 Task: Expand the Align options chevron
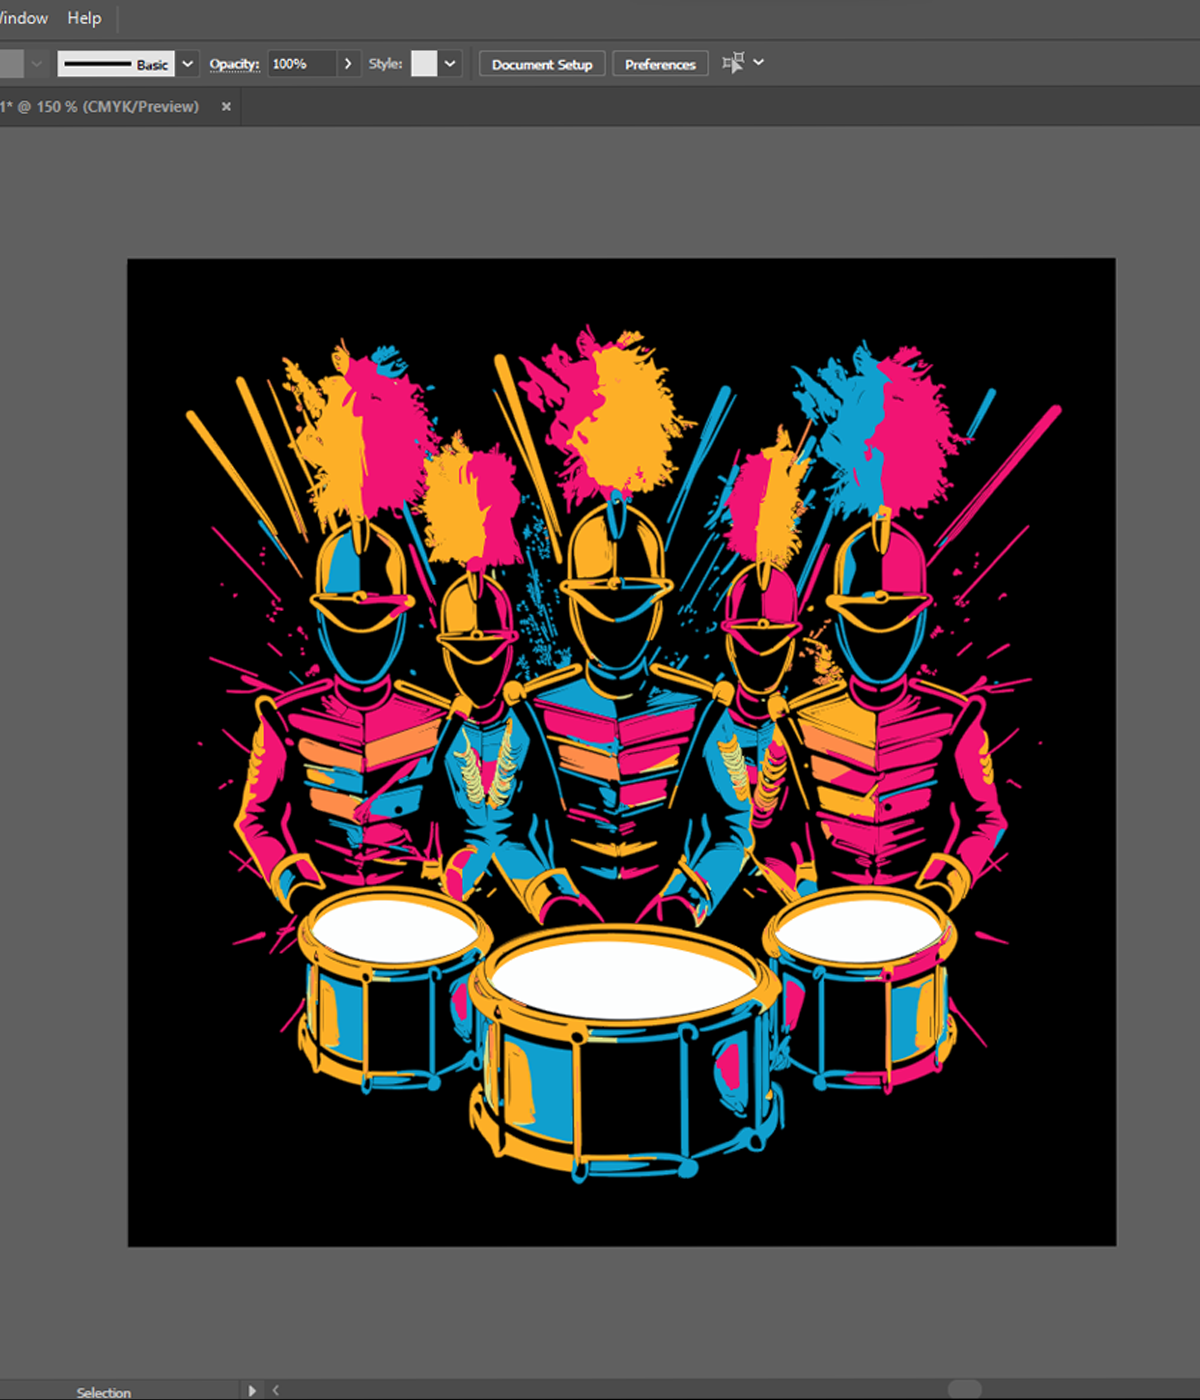(759, 62)
